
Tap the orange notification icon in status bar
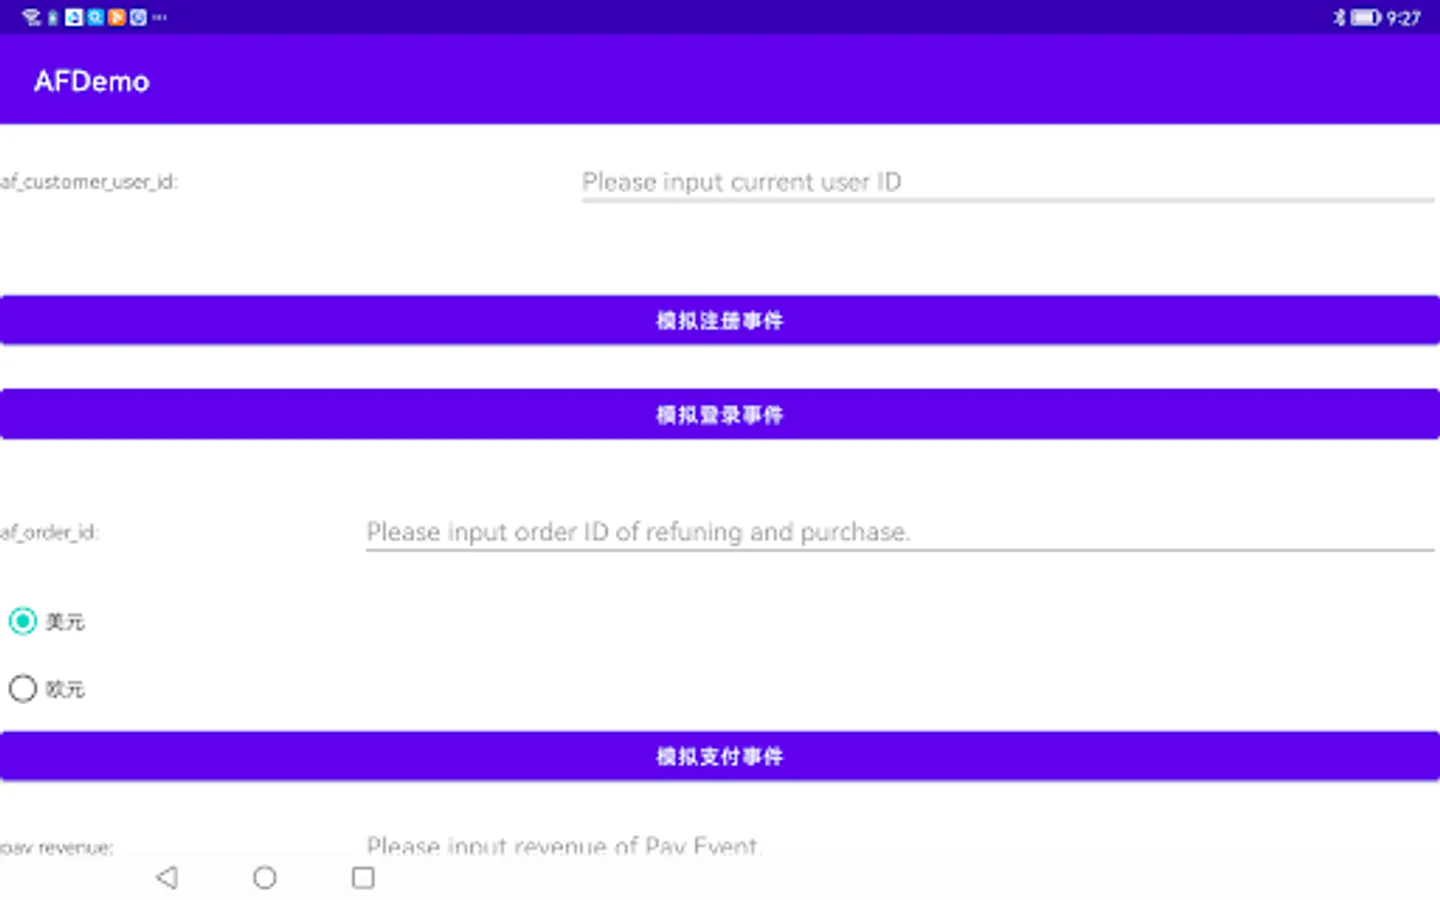pyautogui.click(x=117, y=17)
